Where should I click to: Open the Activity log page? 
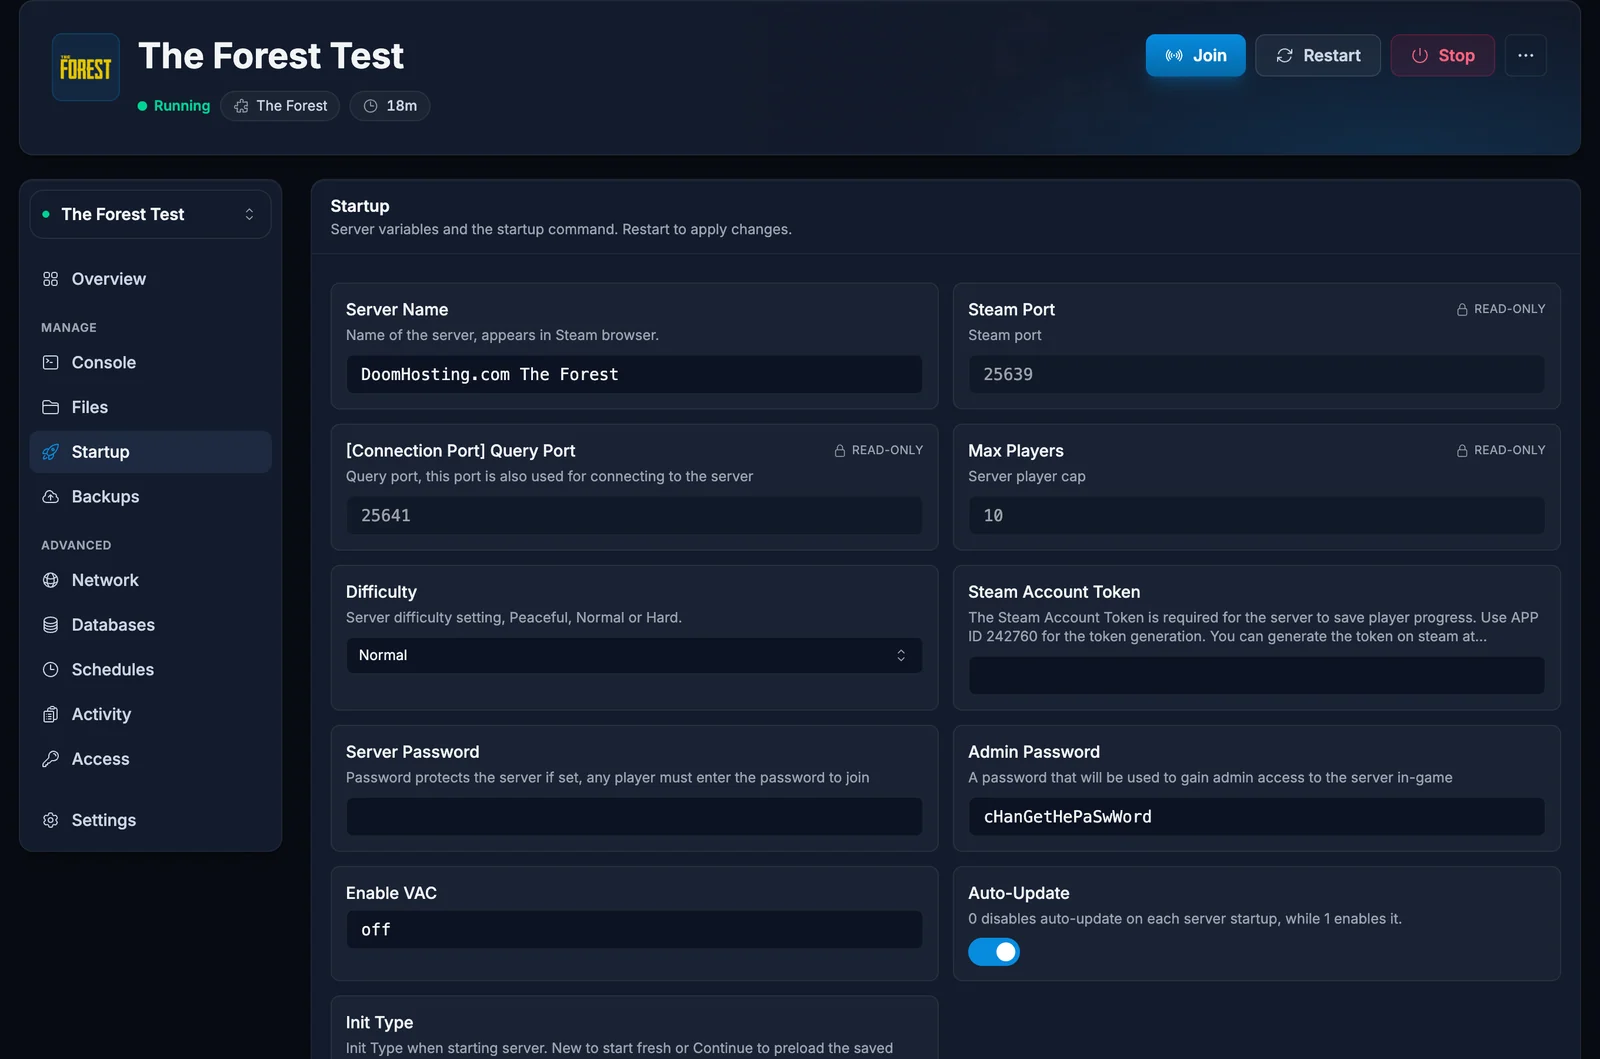[150, 714]
